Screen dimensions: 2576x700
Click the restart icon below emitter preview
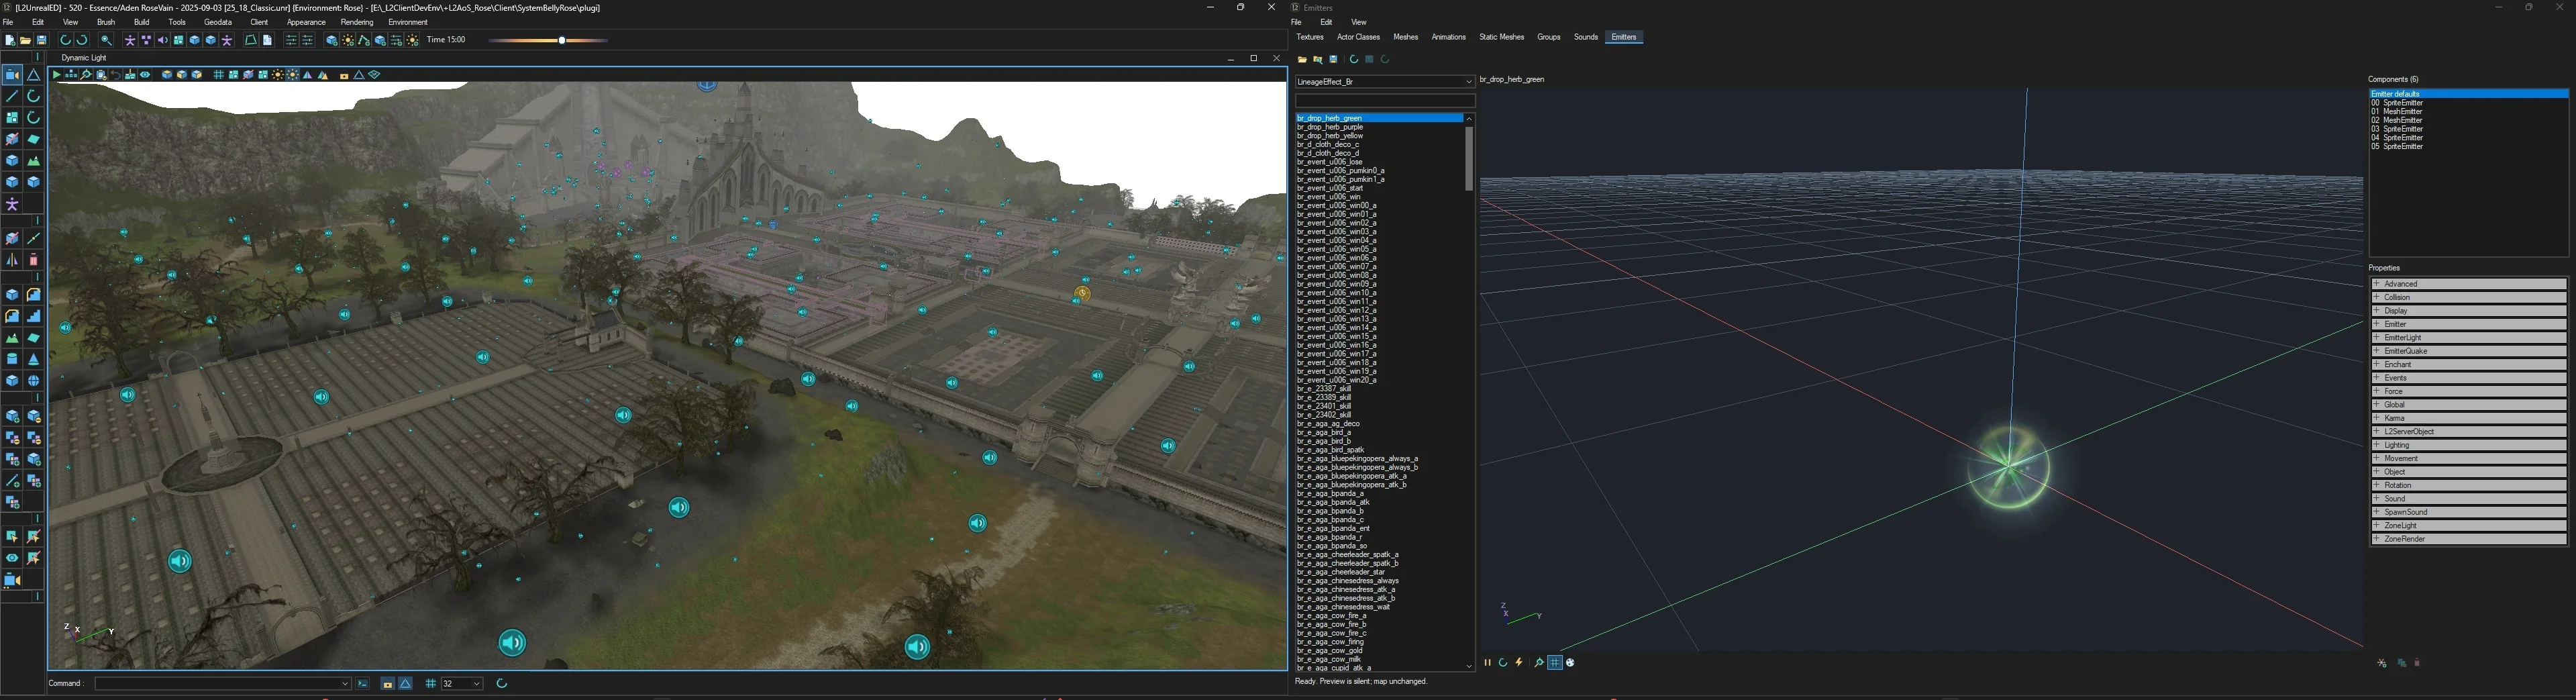click(x=1503, y=662)
